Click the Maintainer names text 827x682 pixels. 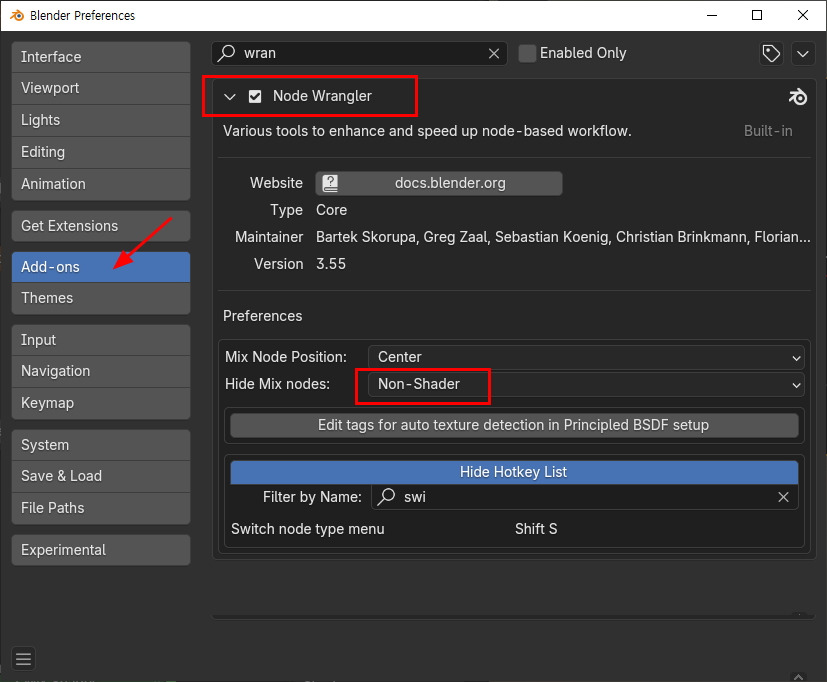pos(563,237)
